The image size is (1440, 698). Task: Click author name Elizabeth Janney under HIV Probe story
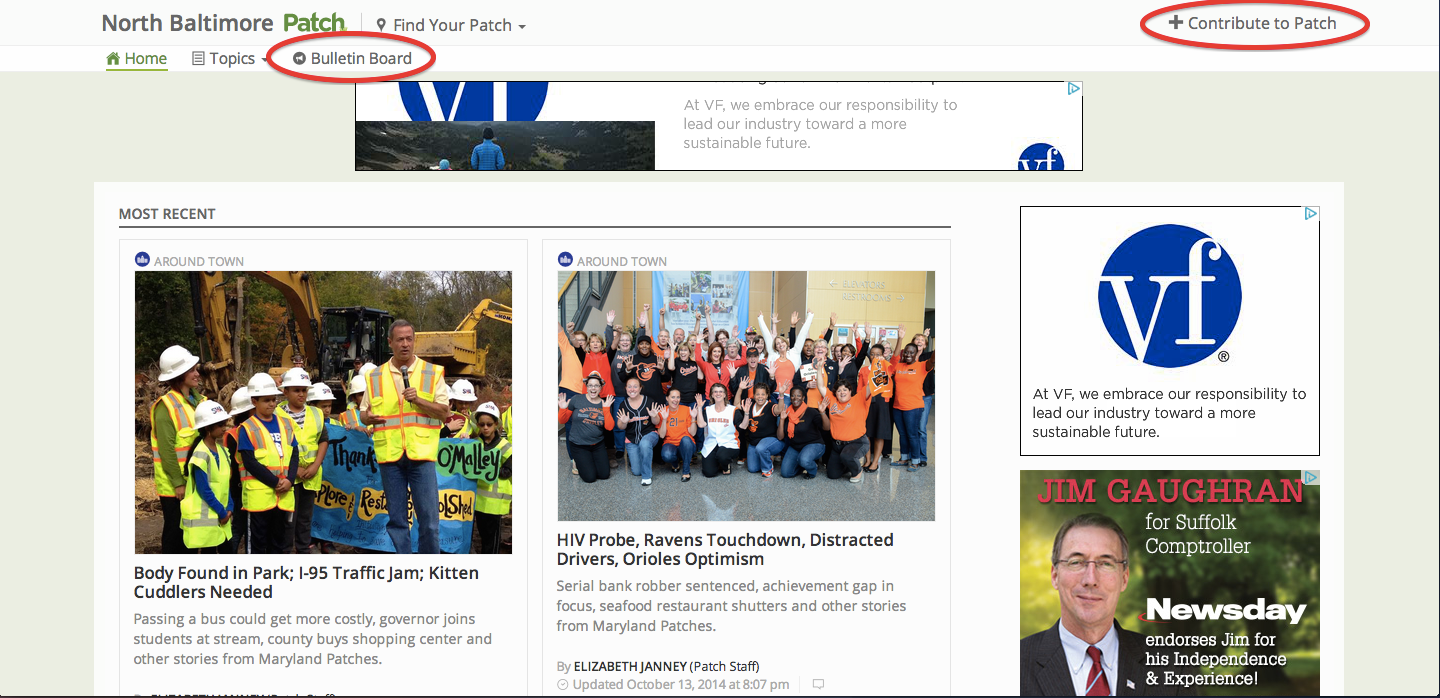[x=629, y=666]
